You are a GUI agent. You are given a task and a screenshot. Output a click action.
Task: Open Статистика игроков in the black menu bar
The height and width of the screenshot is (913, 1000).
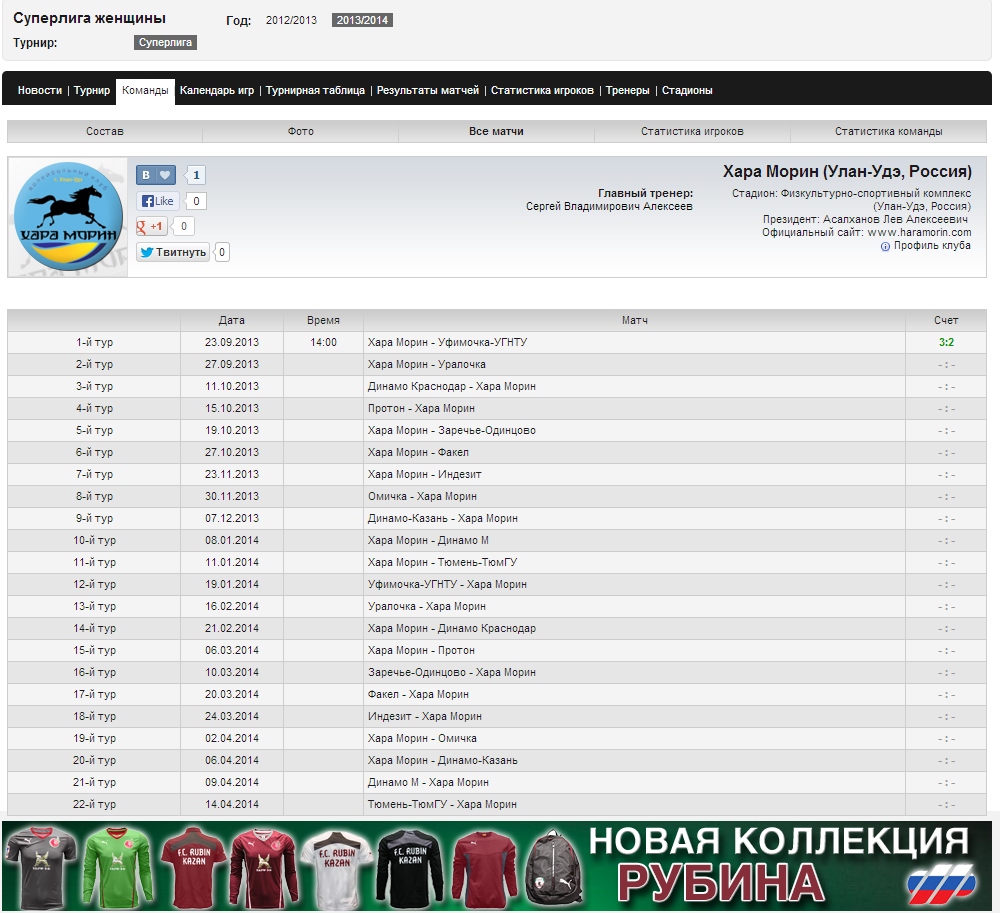point(542,91)
